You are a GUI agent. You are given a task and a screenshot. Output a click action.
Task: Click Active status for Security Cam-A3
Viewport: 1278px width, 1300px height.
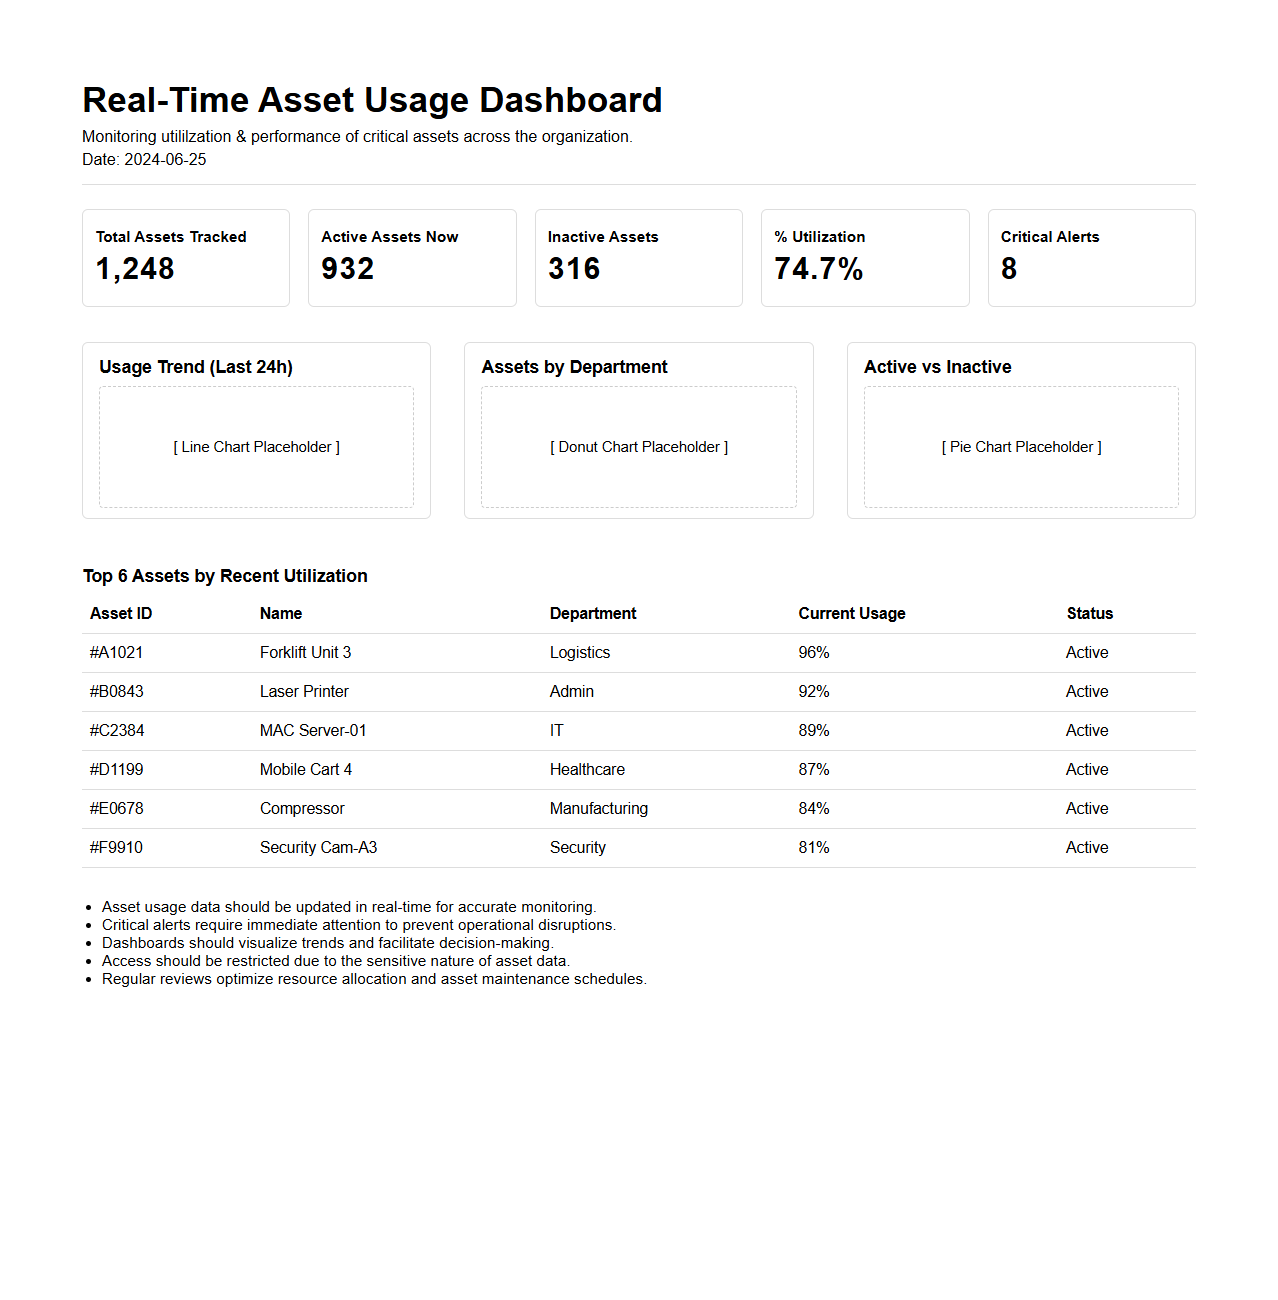coord(1087,848)
